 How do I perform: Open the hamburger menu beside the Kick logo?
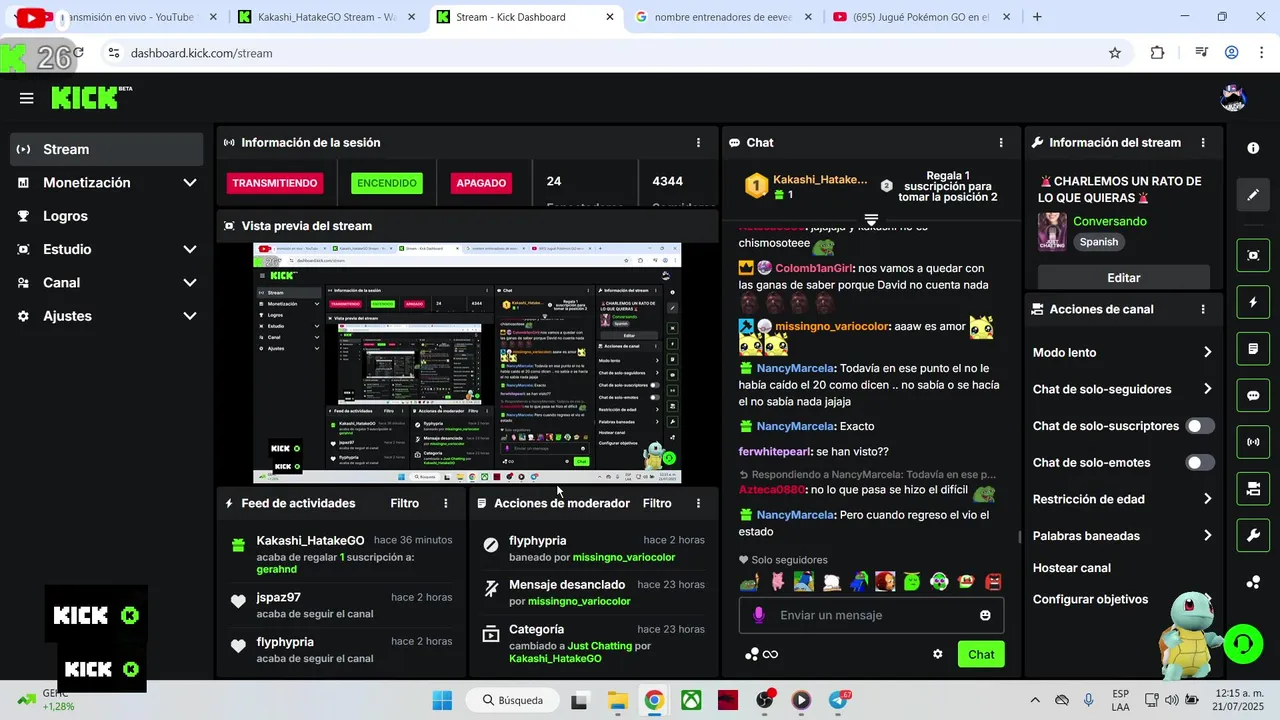coord(26,98)
